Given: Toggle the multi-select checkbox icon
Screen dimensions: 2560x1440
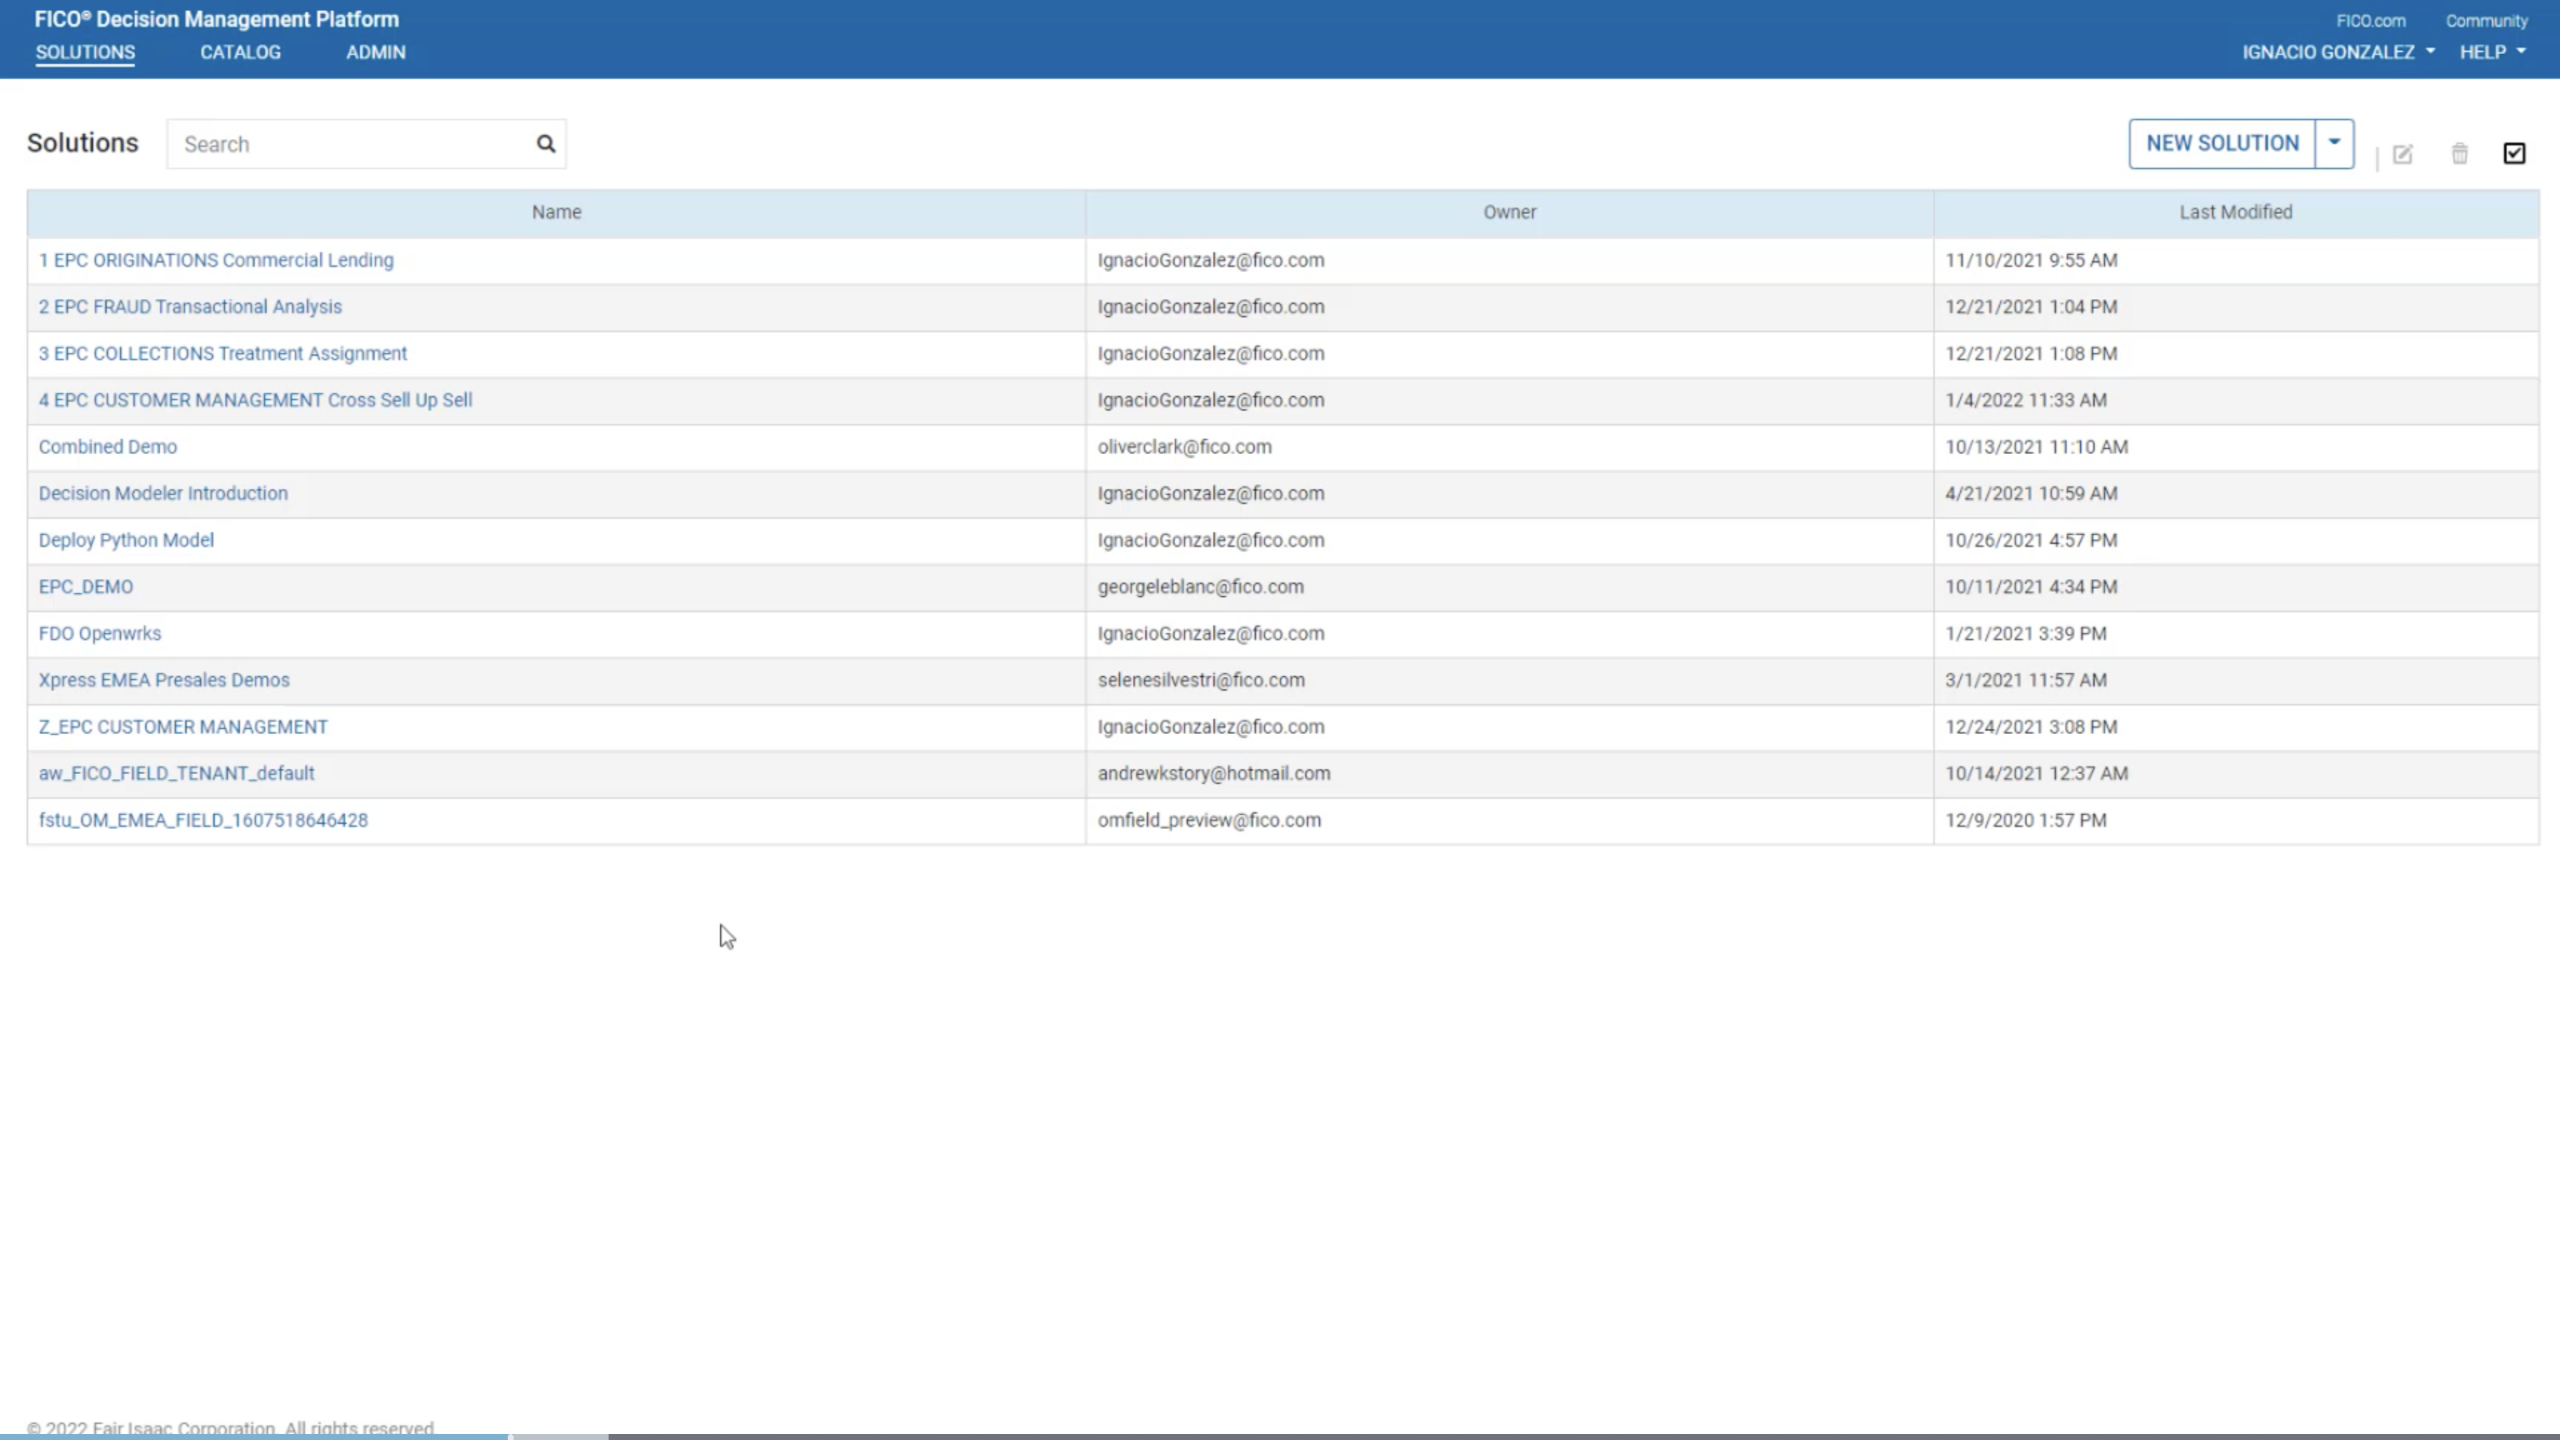Looking at the screenshot, I should 2514,153.
